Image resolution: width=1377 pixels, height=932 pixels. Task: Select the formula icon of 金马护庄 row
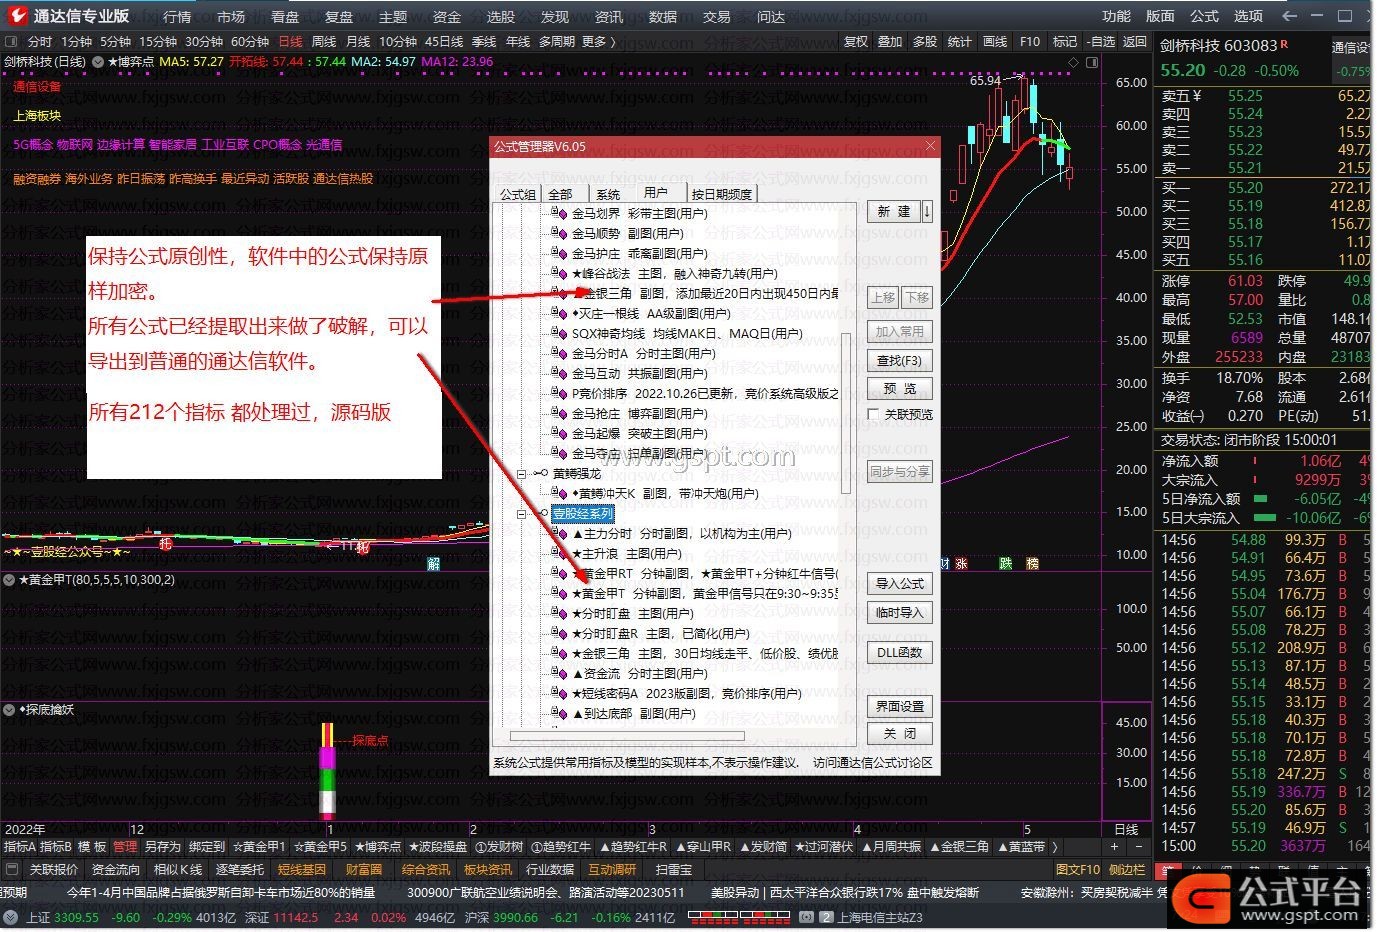click(x=559, y=253)
